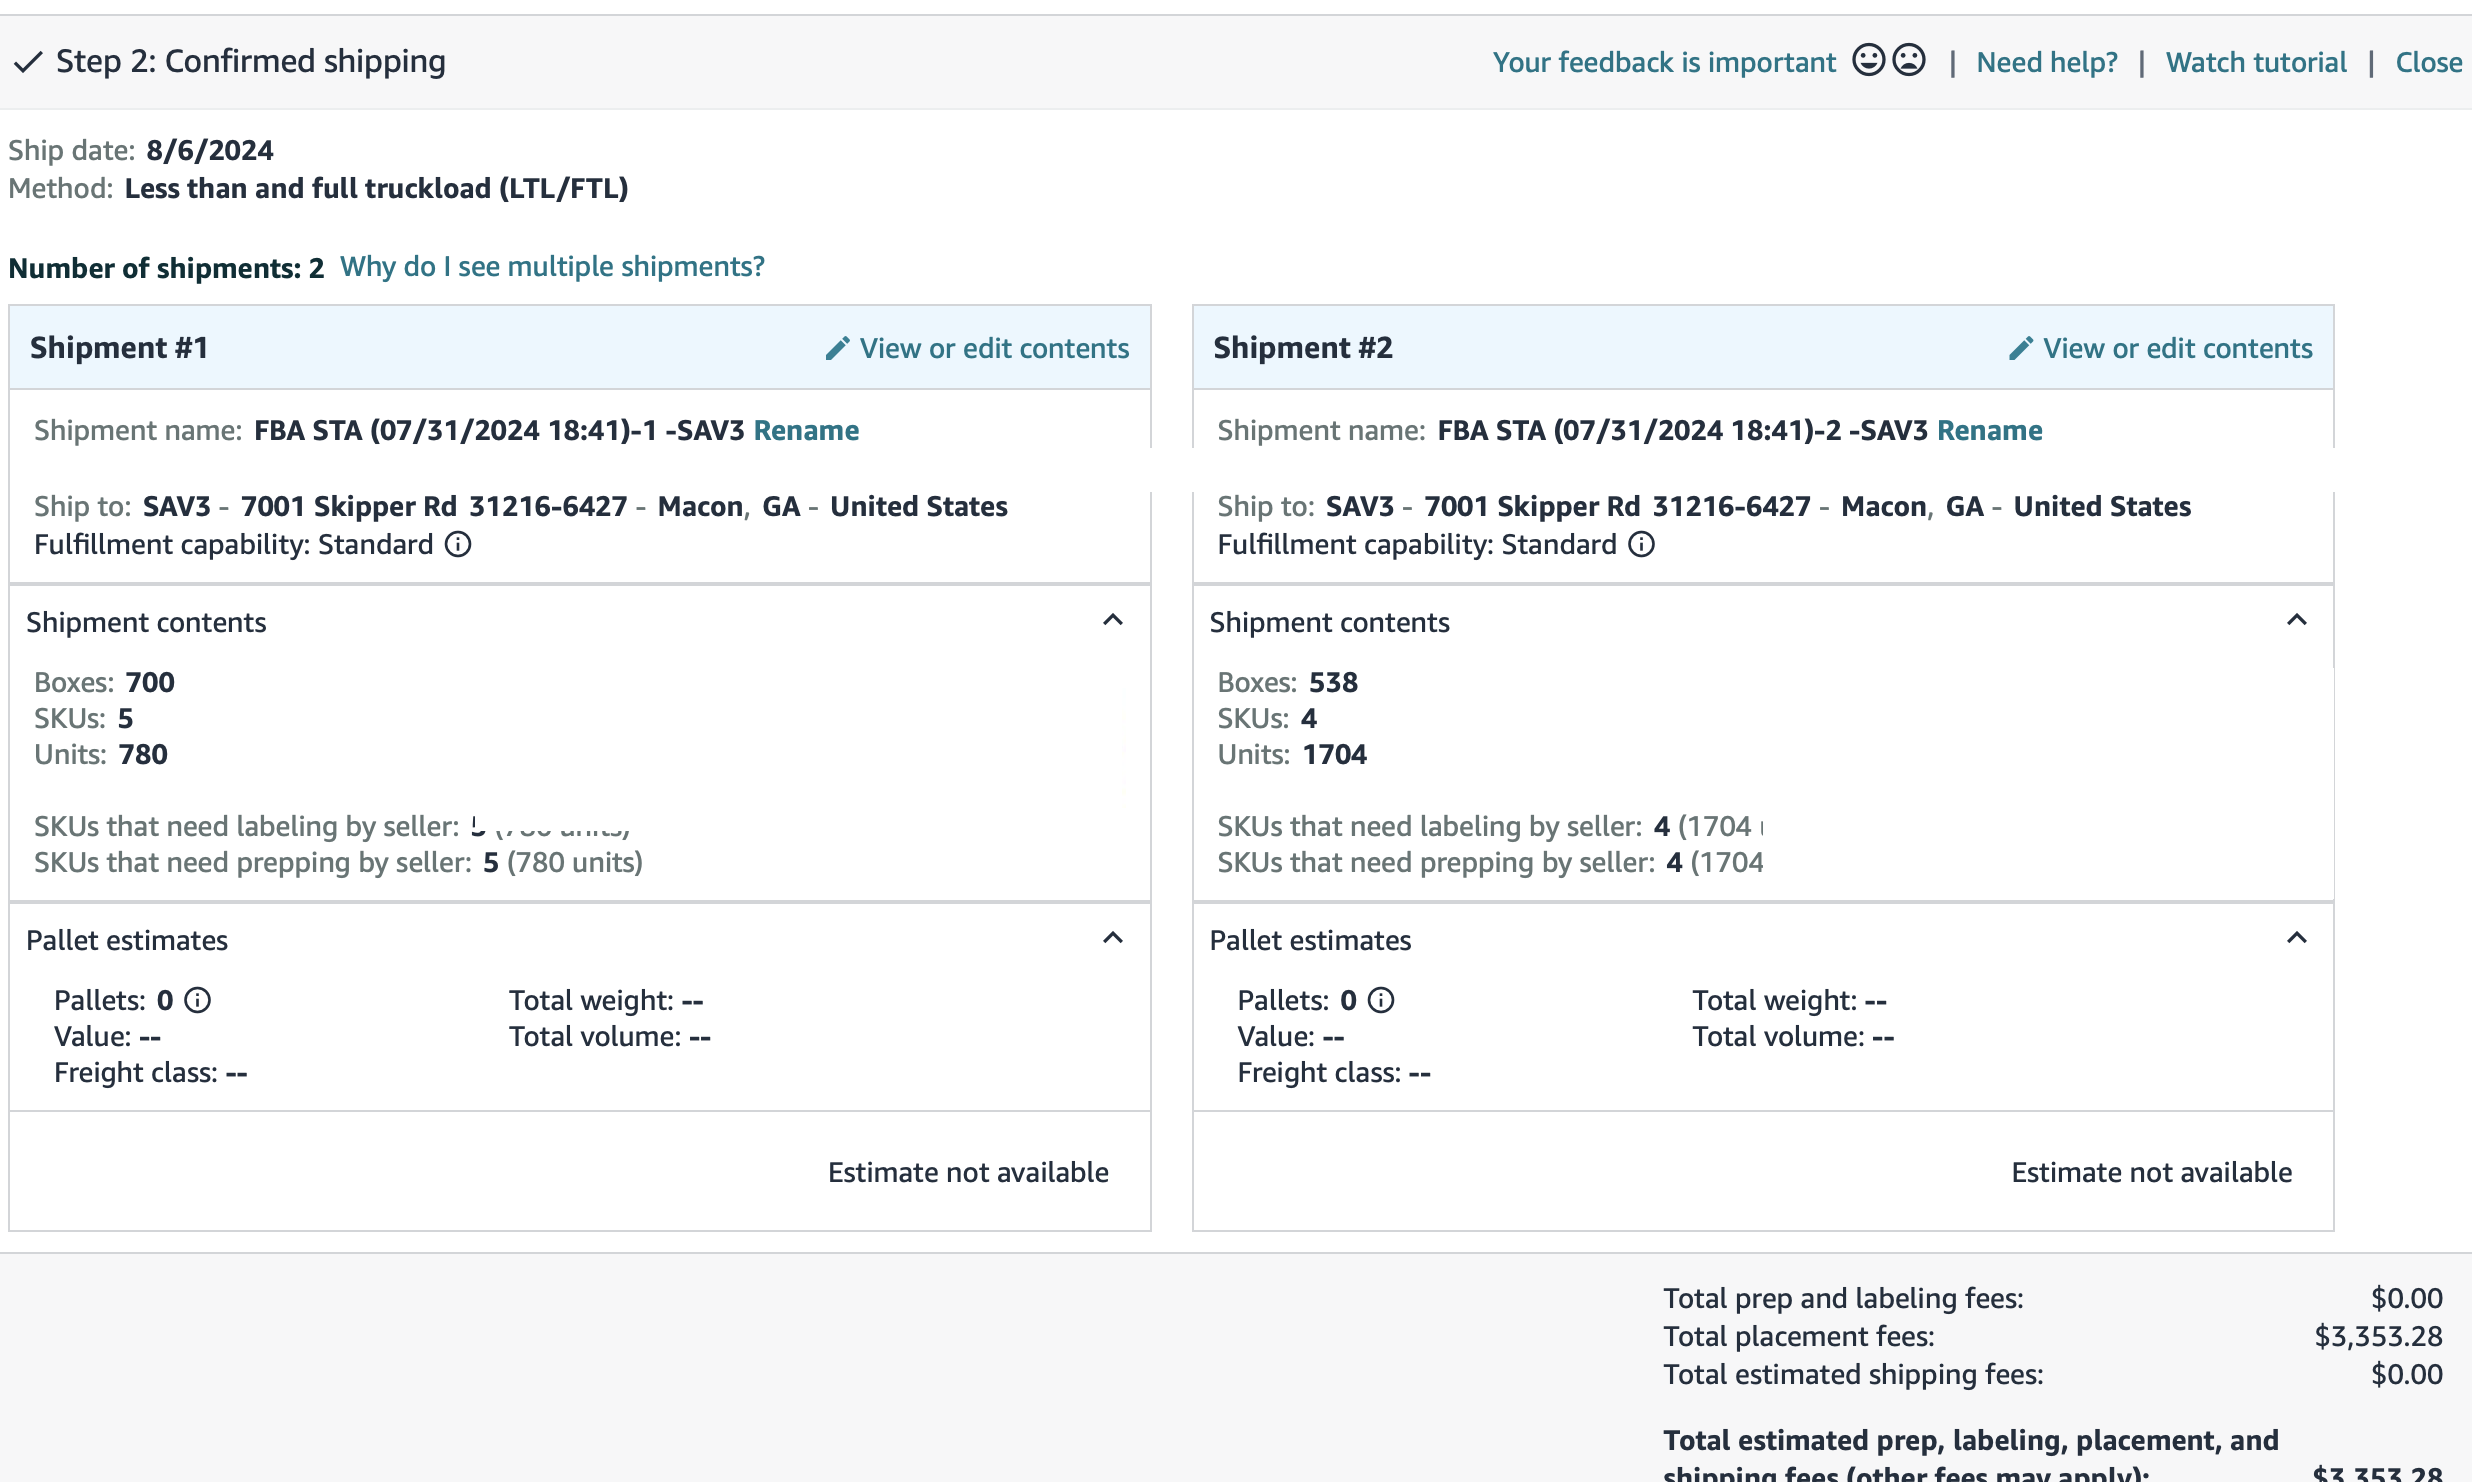2472x1482 pixels.
Task: Click 'SKUs that need prepping by seller: 5 (780 units)'
Action: pyautogui.click(x=338, y=862)
